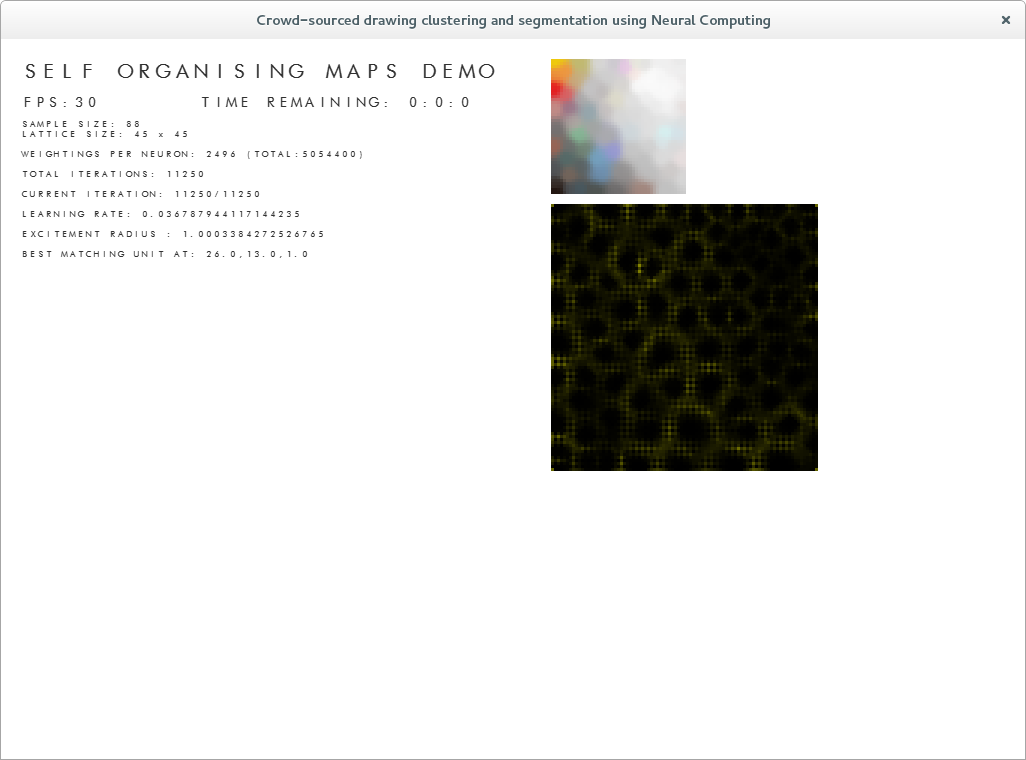Screen dimensions: 1026x760
Task: Click the window title 'Crowd-sourced drawing clustering'
Action: pos(513,20)
